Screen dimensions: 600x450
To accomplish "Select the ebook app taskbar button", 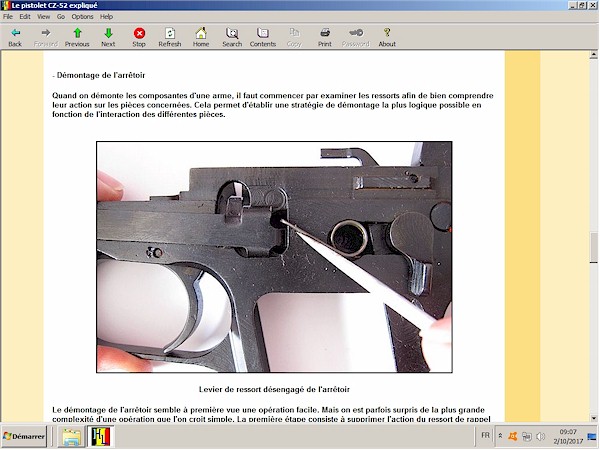I will tap(101, 437).
